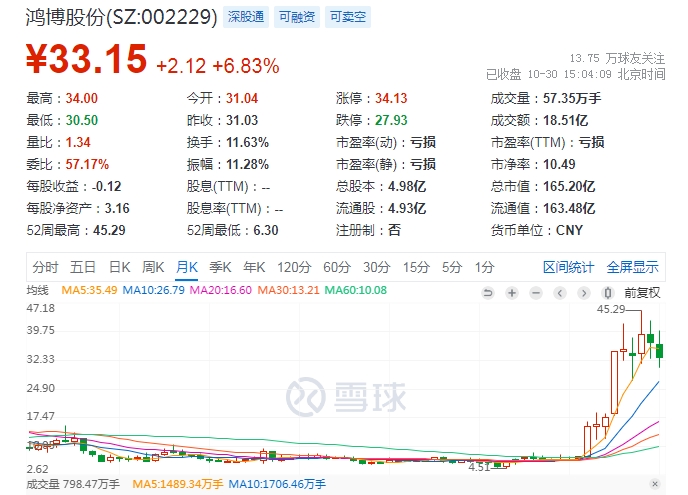The height and width of the screenshot is (495, 688).
Task: Click 全屏显示 to show fullscreen chart
Action: [632, 267]
